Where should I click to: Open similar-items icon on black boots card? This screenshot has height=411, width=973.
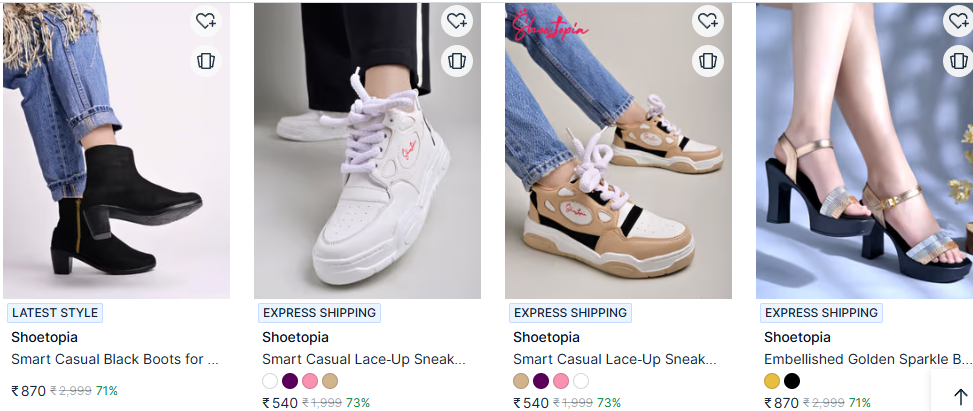click(205, 61)
